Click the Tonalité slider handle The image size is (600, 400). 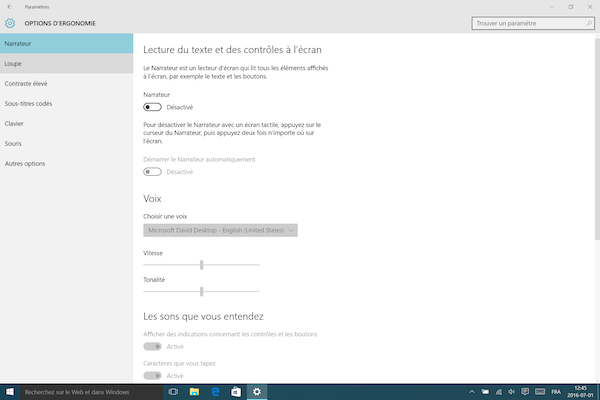tap(202, 292)
